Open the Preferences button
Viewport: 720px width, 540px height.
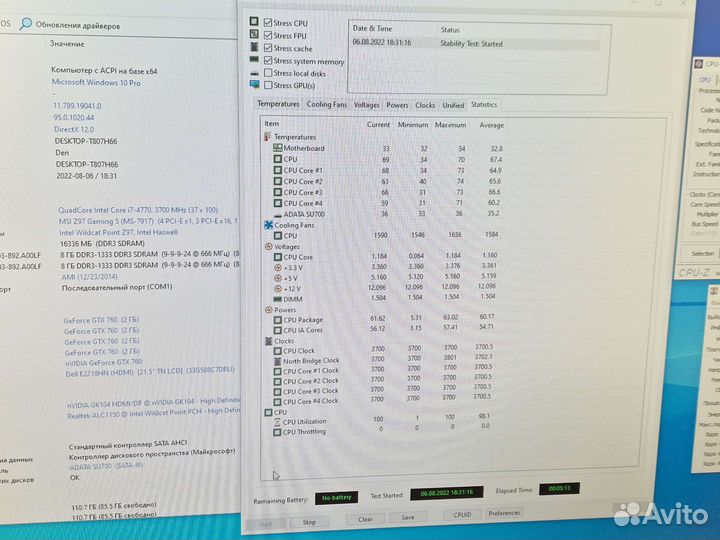504,513
